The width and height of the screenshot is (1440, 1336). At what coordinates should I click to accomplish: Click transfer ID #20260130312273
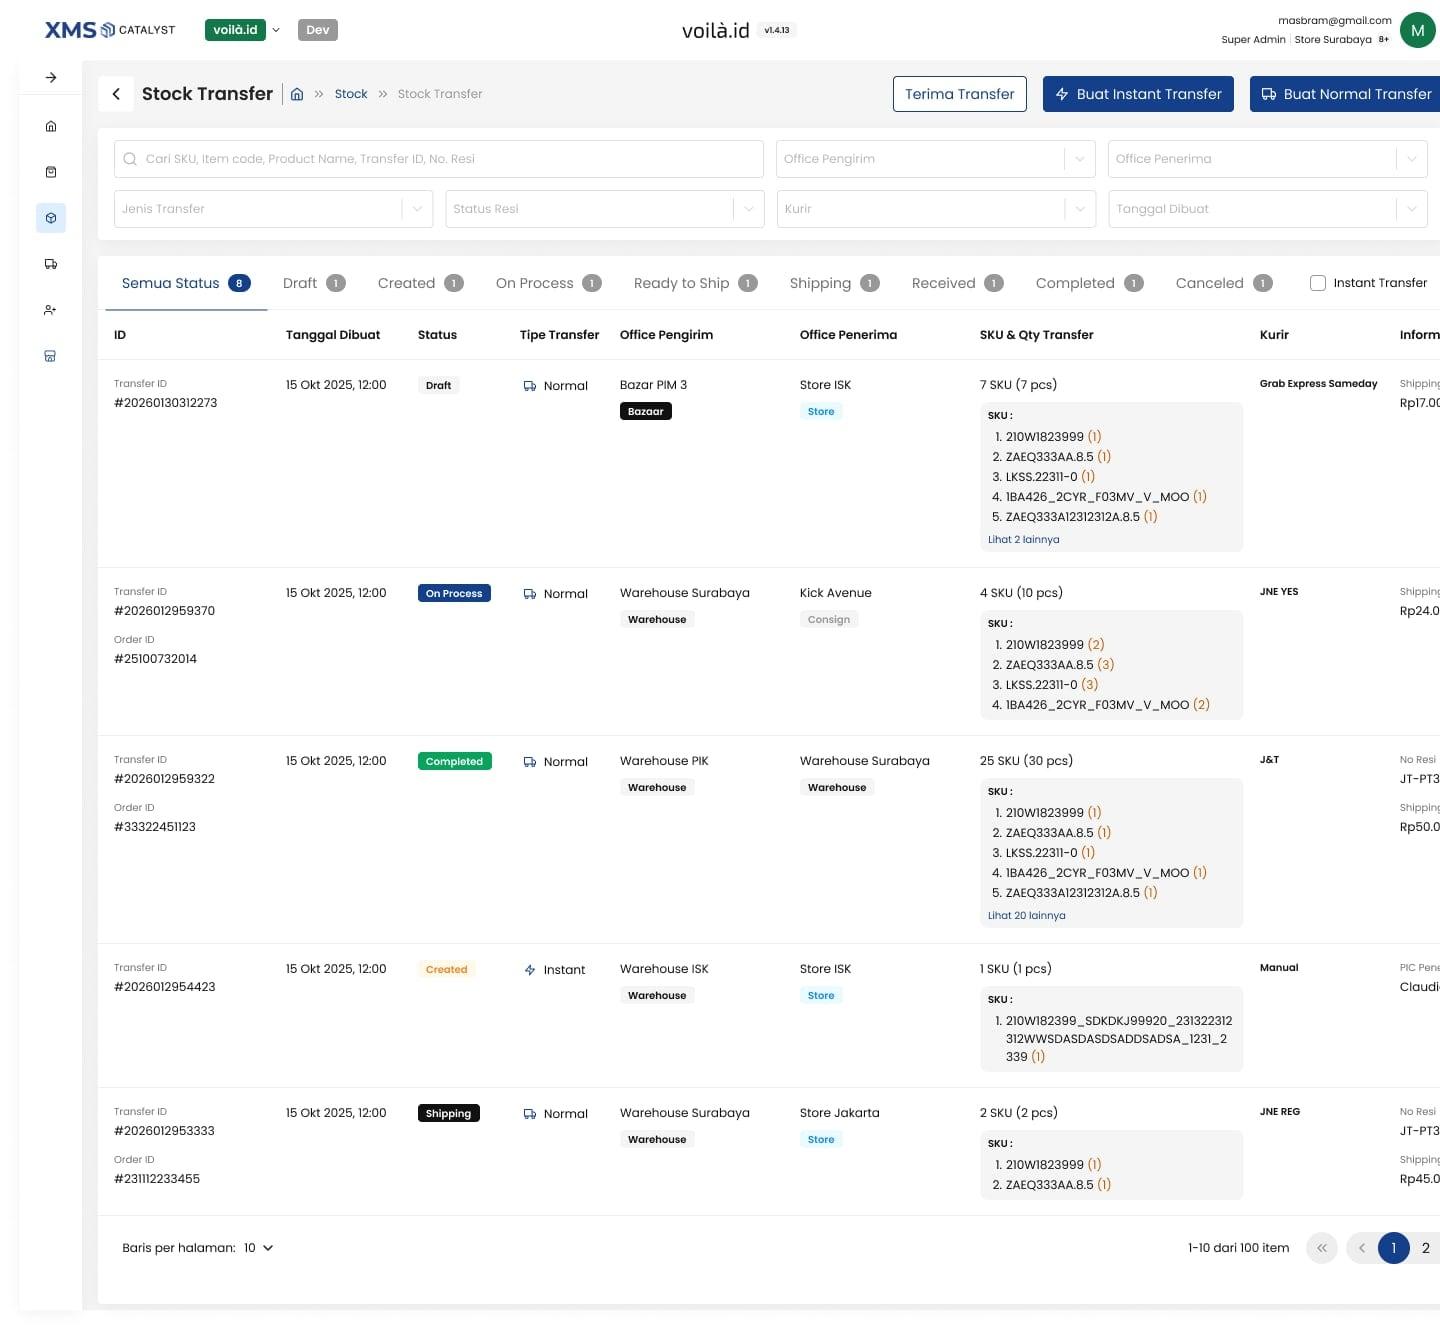pyautogui.click(x=166, y=403)
